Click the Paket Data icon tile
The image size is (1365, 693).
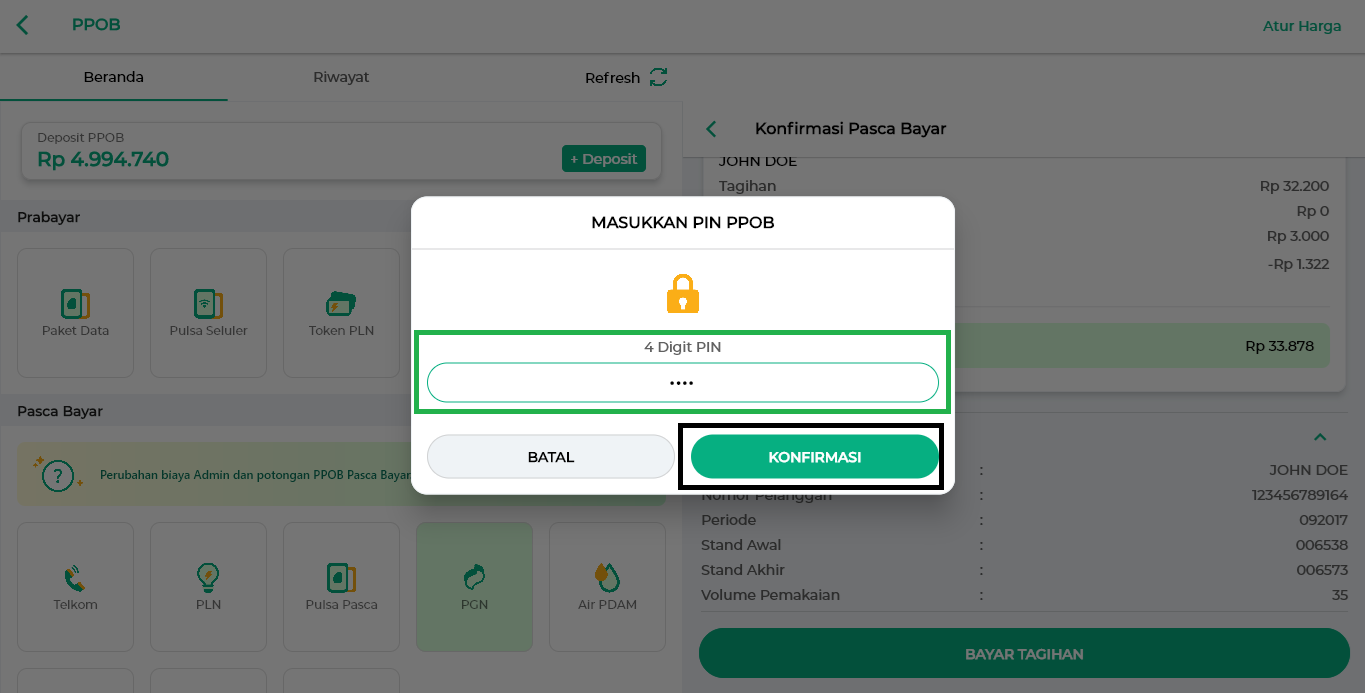[75, 312]
